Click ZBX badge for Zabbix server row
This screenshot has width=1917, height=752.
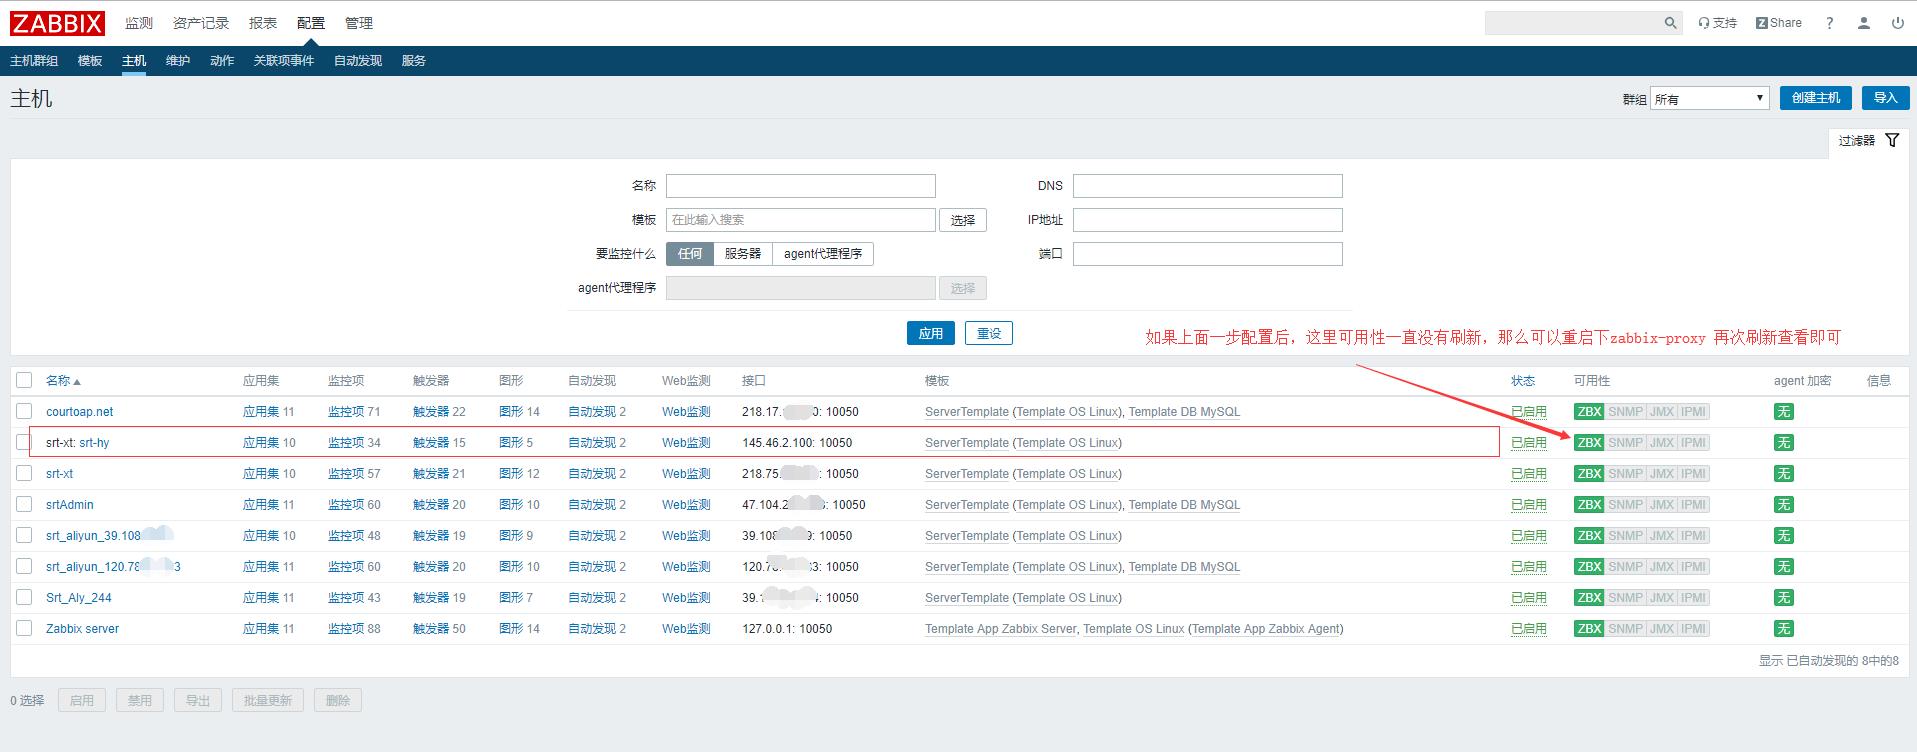tap(1589, 629)
